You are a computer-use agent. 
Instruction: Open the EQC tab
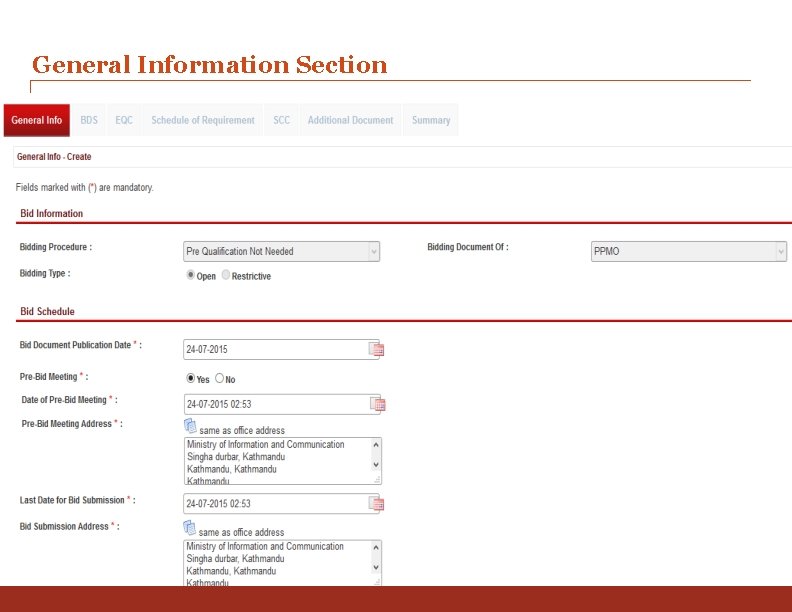click(x=124, y=120)
